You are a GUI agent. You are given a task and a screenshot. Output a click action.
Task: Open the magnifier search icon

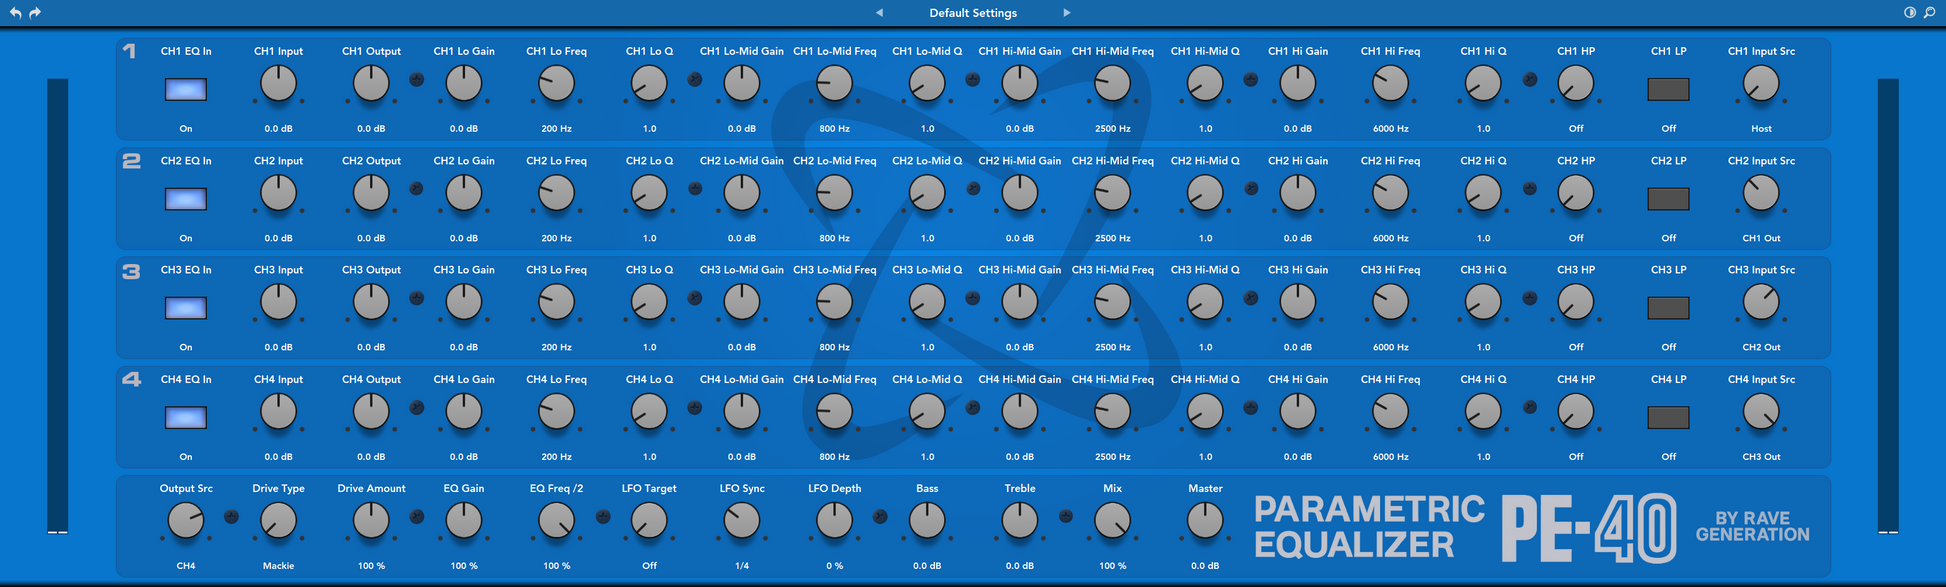click(1929, 13)
